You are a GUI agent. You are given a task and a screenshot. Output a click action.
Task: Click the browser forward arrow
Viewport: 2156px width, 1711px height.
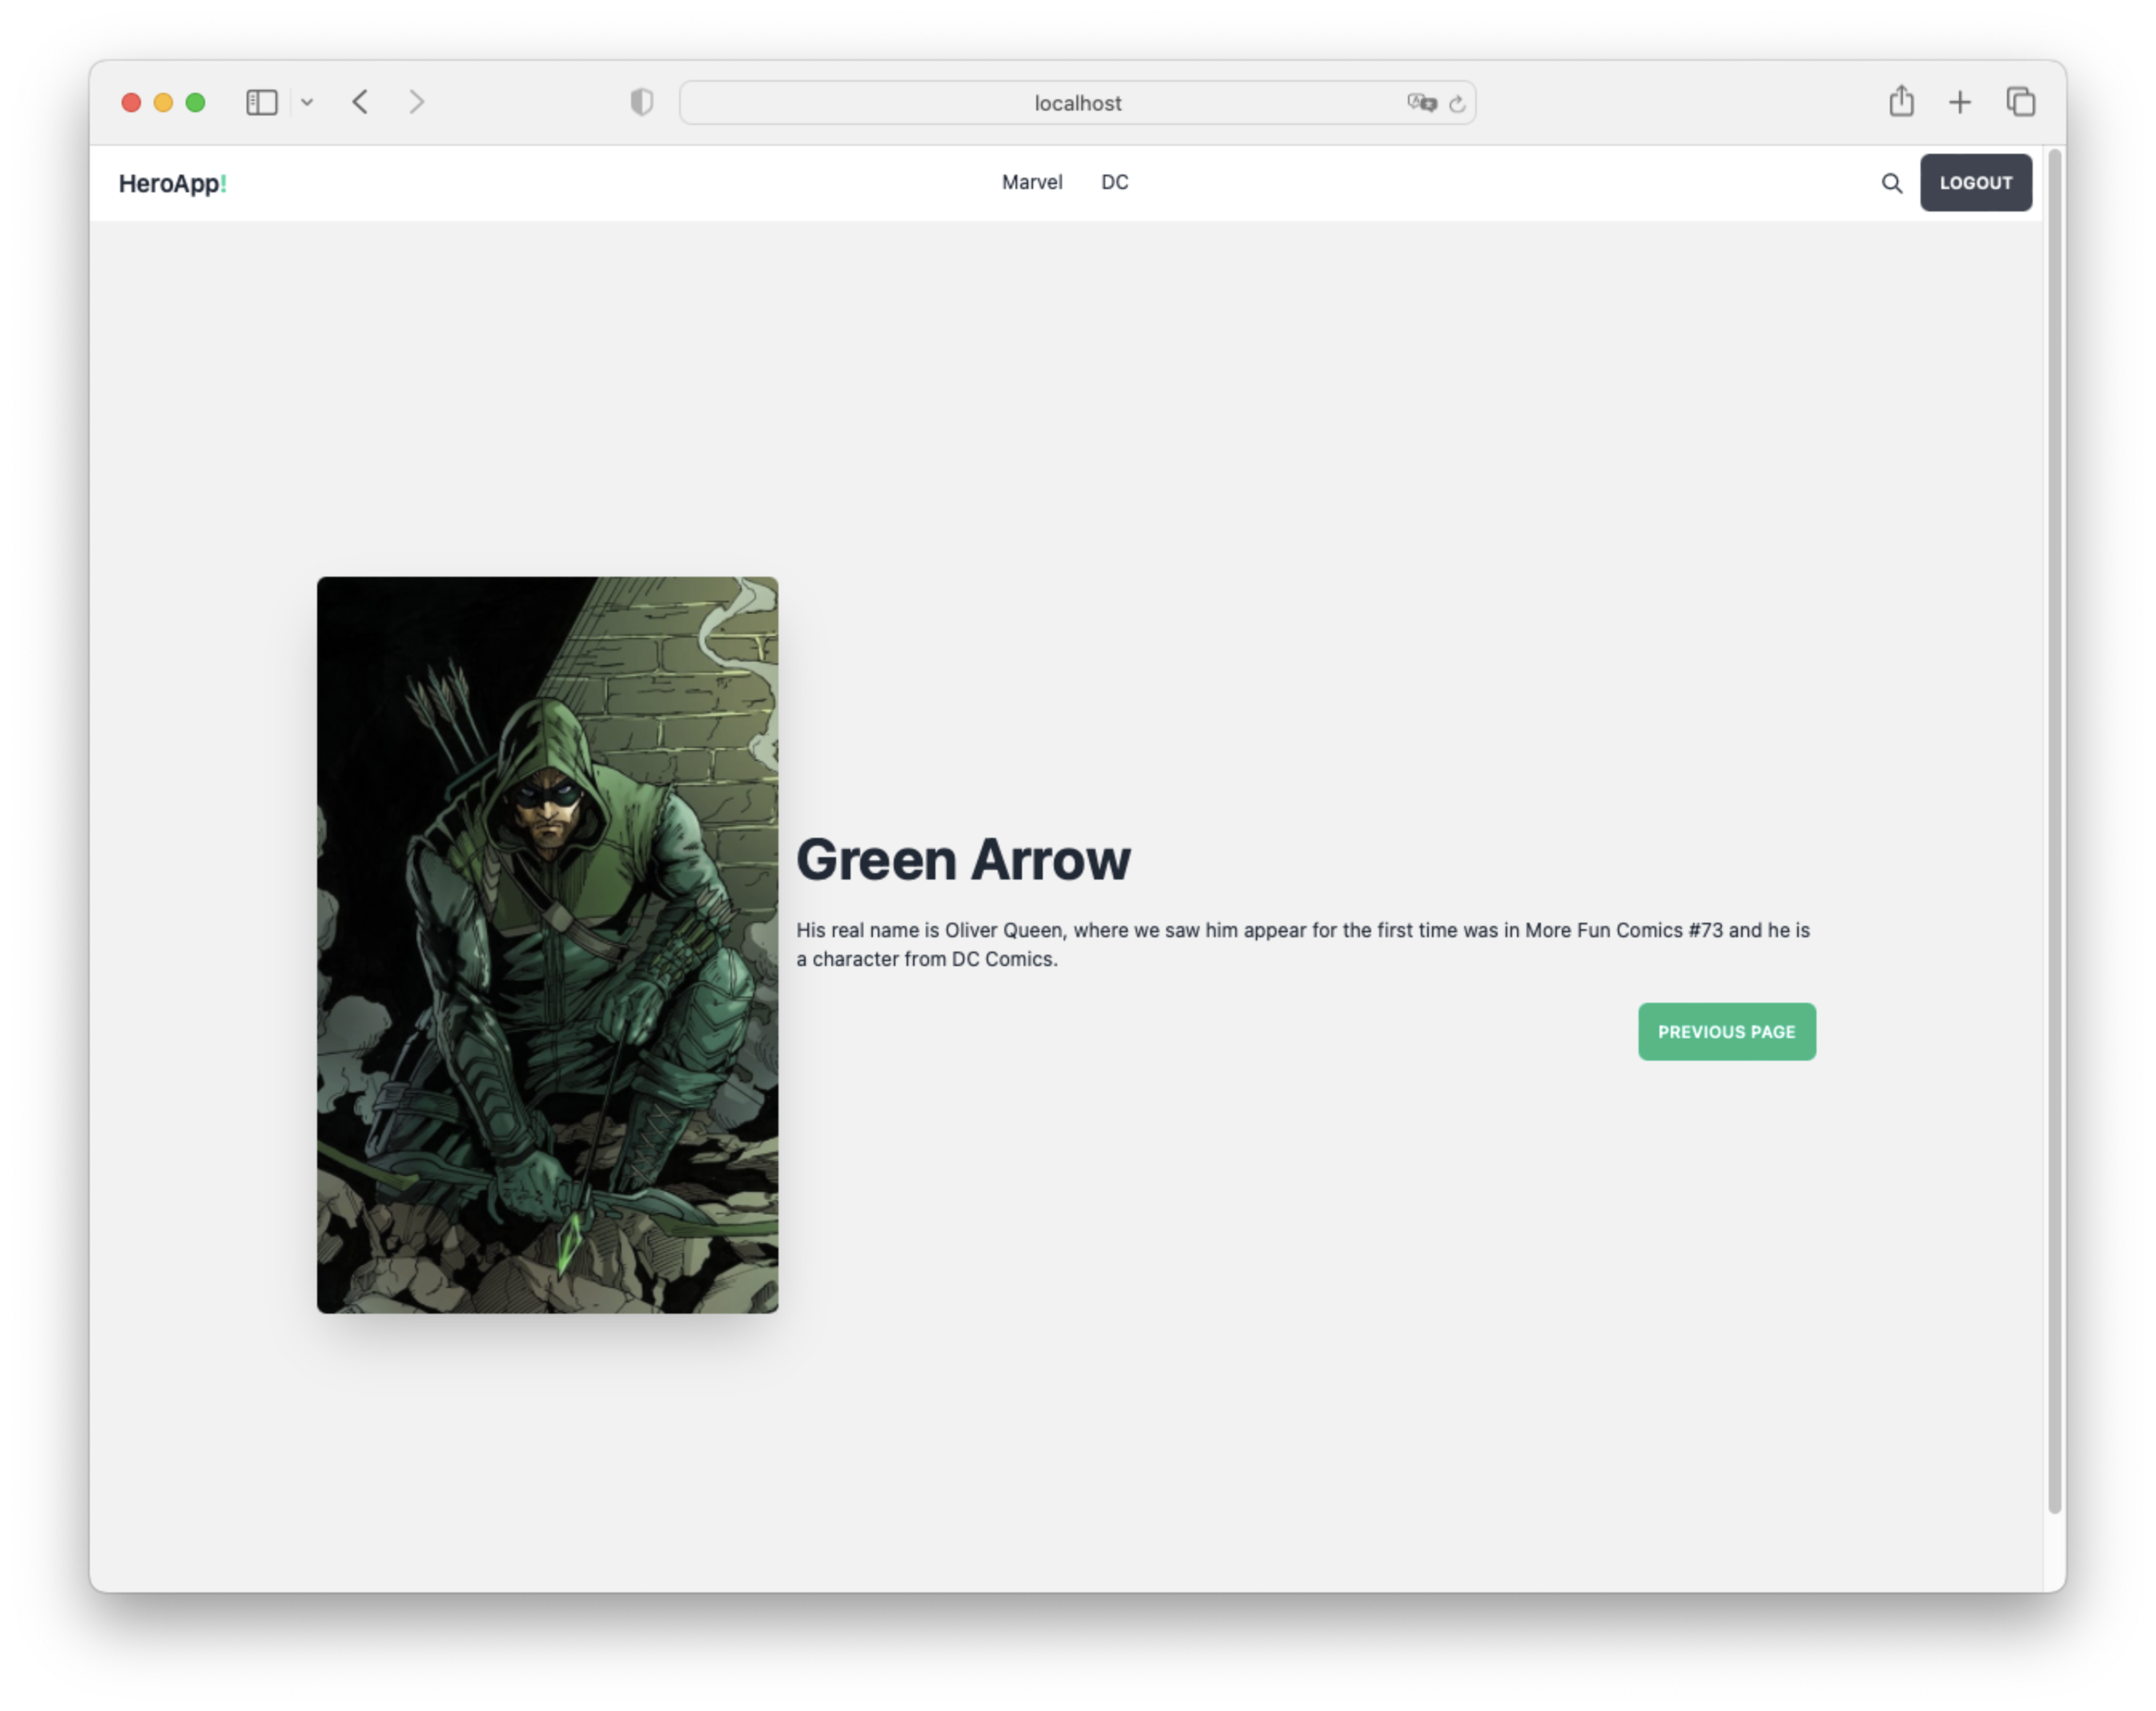[x=417, y=102]
